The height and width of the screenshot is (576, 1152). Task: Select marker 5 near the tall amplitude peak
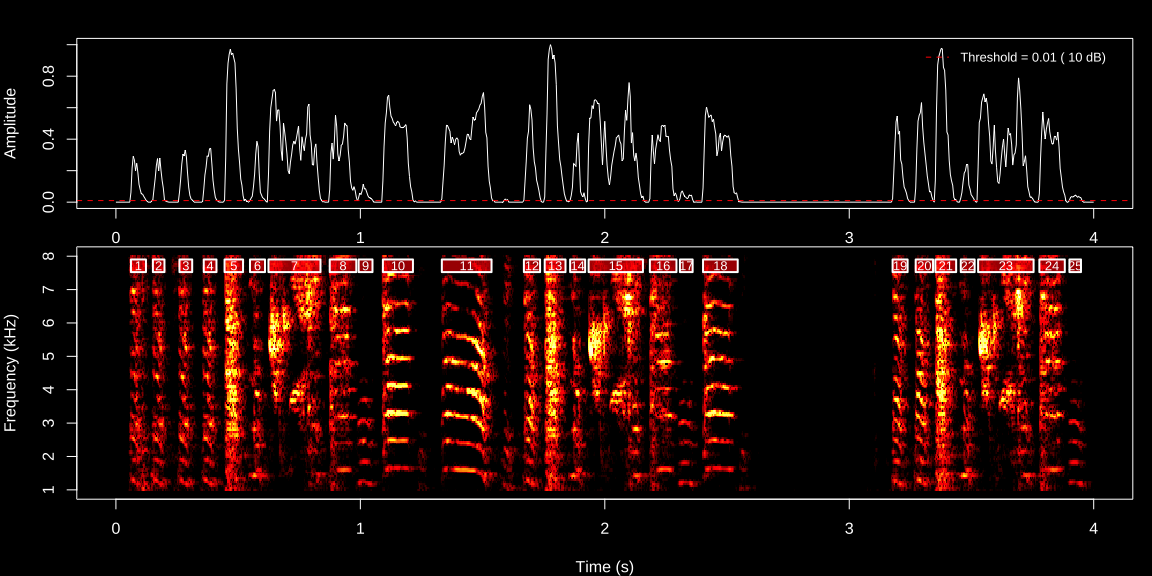point(232,266)
